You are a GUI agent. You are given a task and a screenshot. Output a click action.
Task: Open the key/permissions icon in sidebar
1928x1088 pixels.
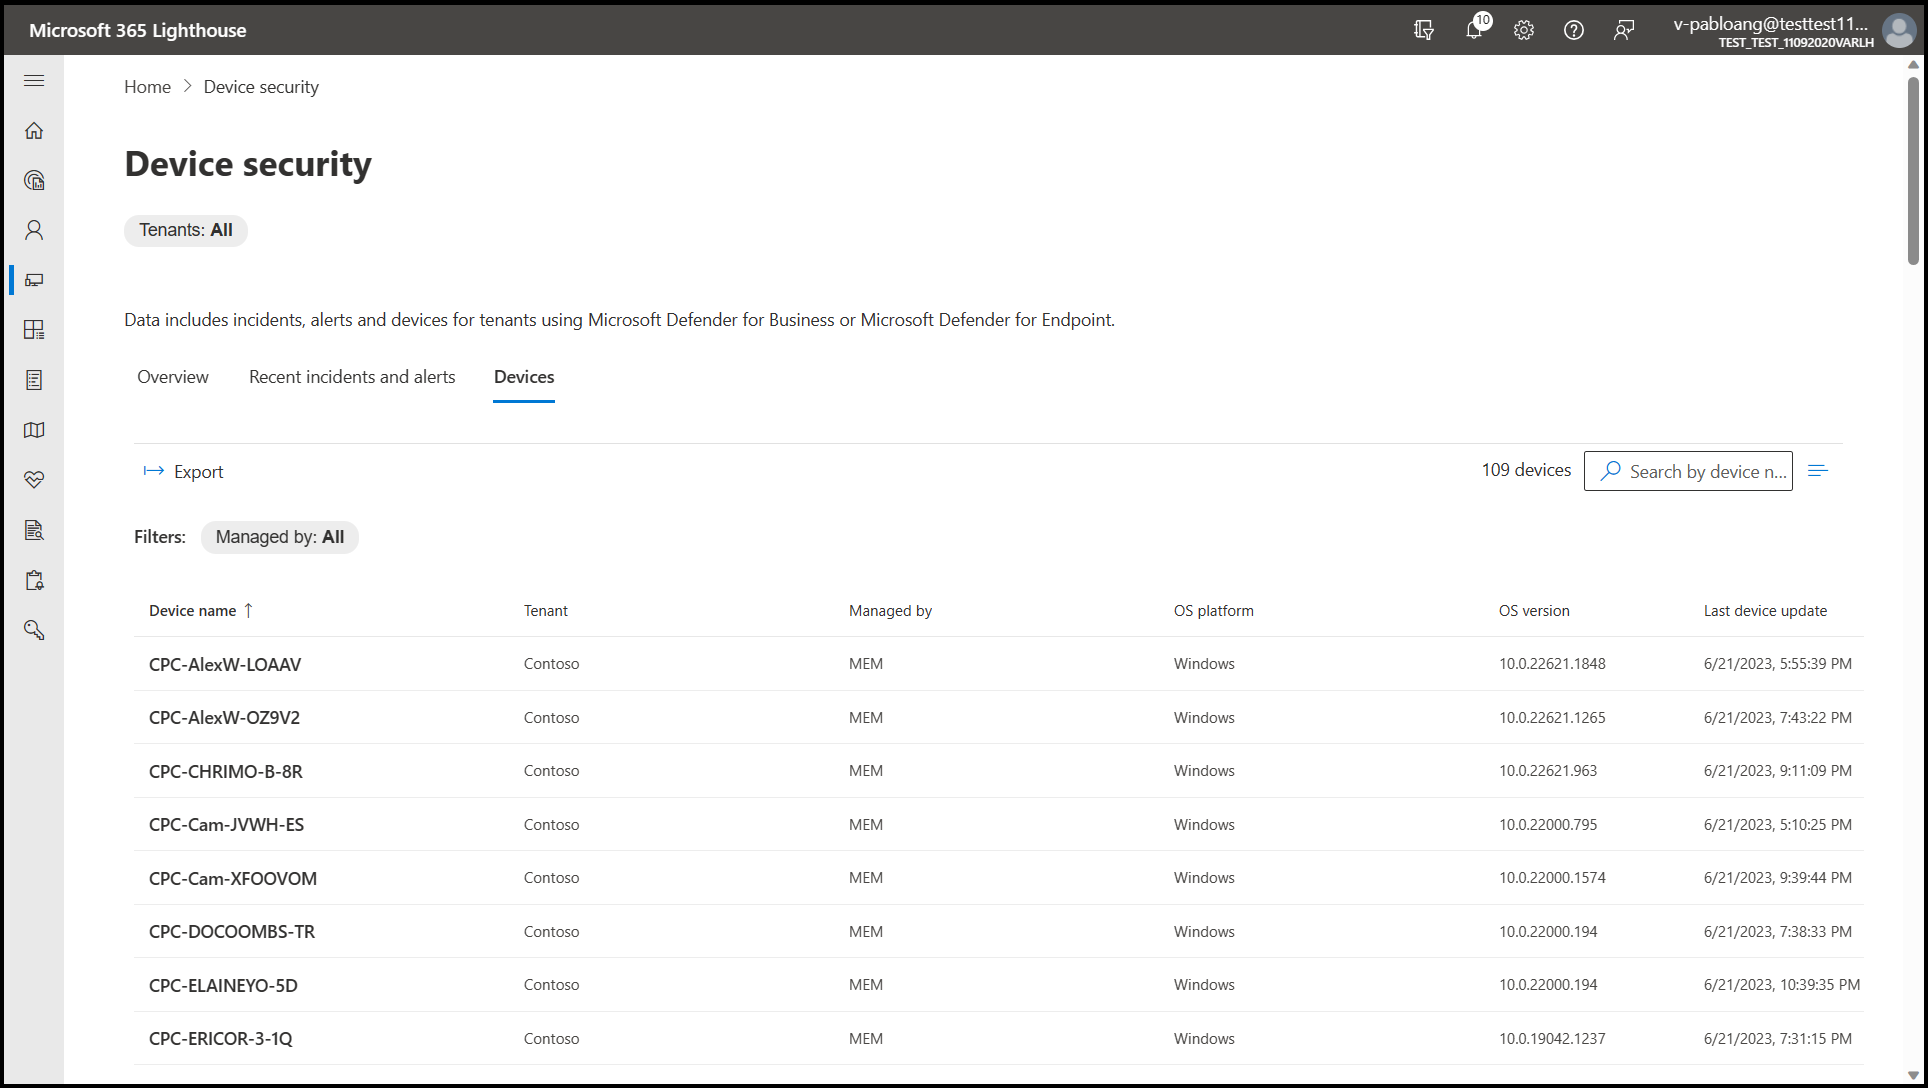click(x=34, y=630)
